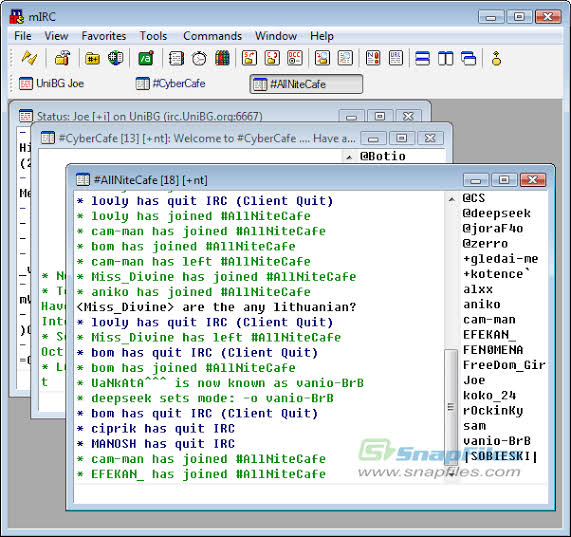Image resolution: width=571 pixels, height=537 pixels.
Task: Click the Status window title icon
Action: [x=25, y=116]
